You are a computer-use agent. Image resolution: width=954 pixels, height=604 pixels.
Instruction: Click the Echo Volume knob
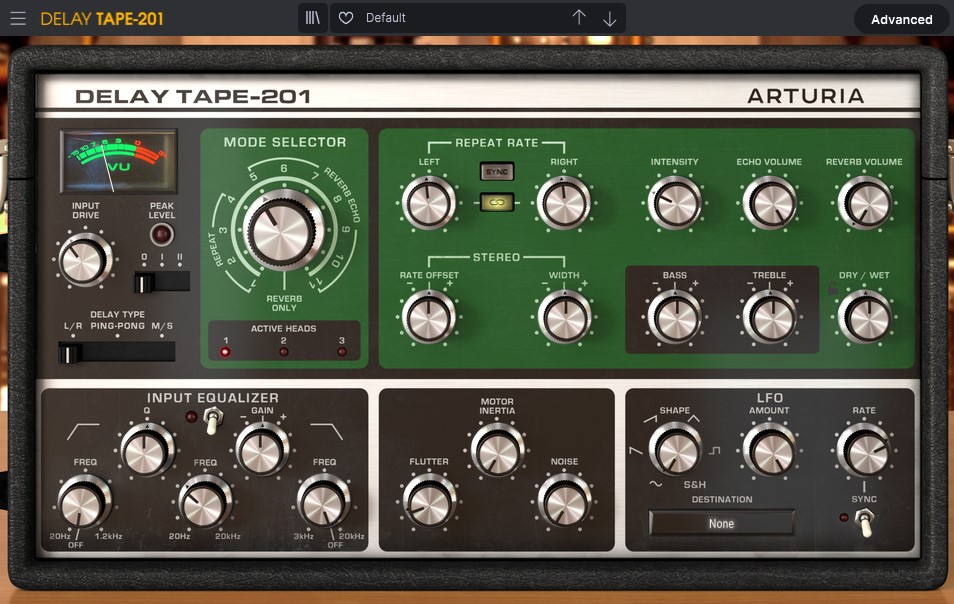coord(769,203)
